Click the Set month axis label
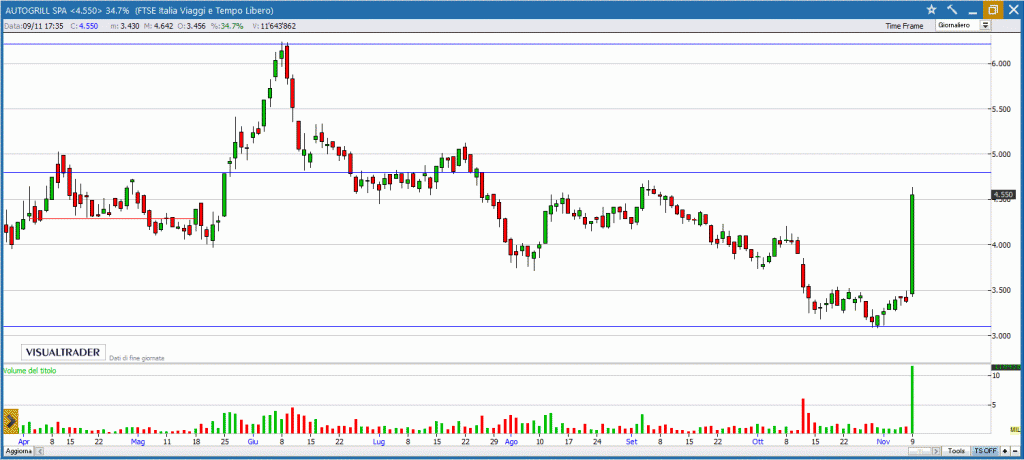1024x460 pixels. click(631, 441)
